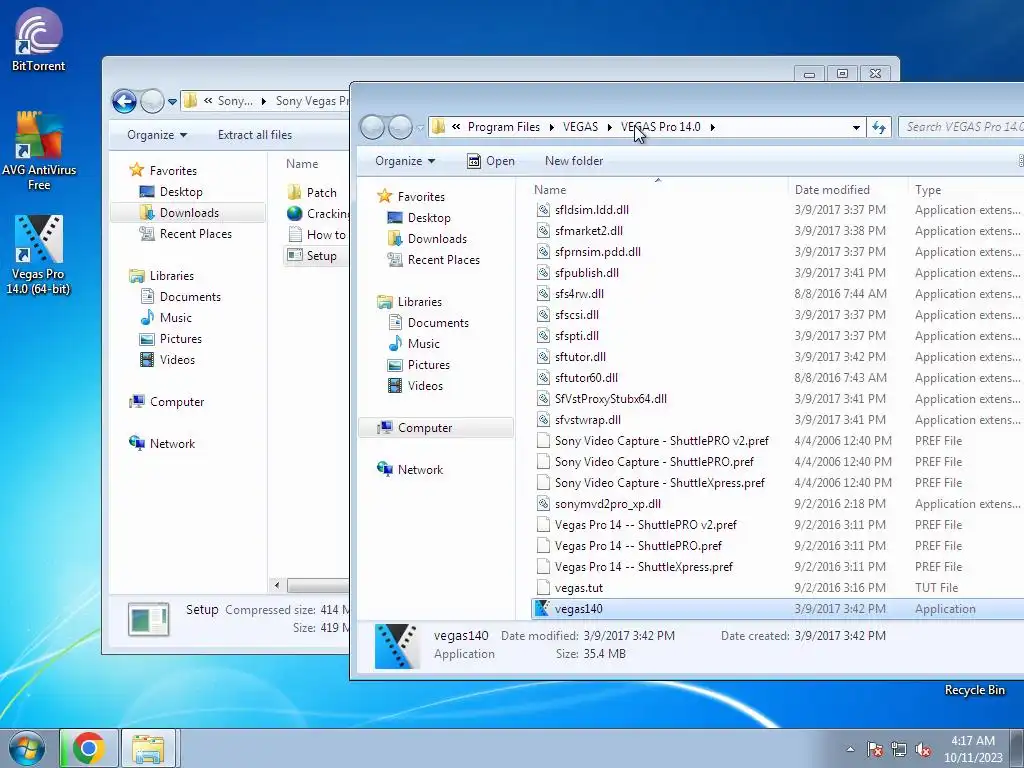
Task: Click Extract all files
Action: click(x=255, y=135)
